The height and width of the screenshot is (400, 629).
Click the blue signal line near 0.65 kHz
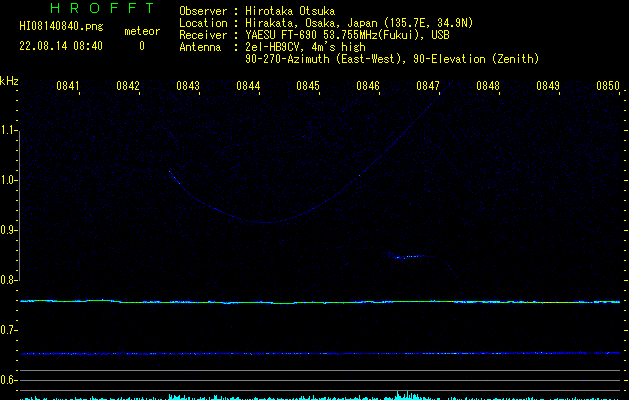[320, 353]
